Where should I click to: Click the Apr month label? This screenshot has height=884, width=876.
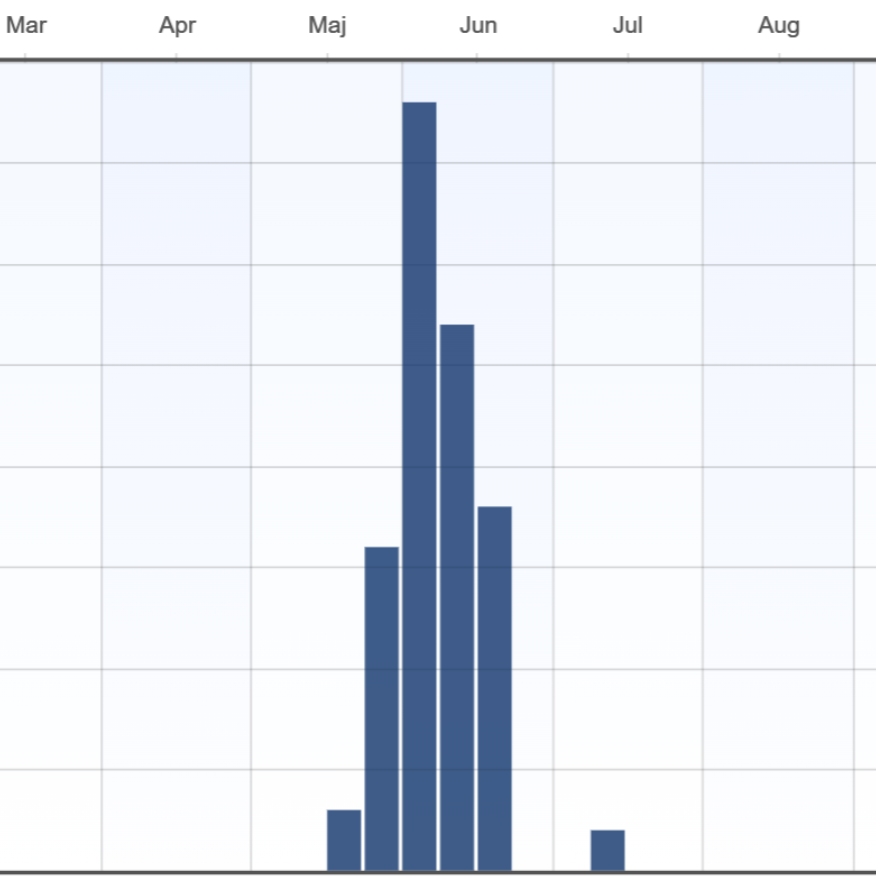(x=177, y=26)
